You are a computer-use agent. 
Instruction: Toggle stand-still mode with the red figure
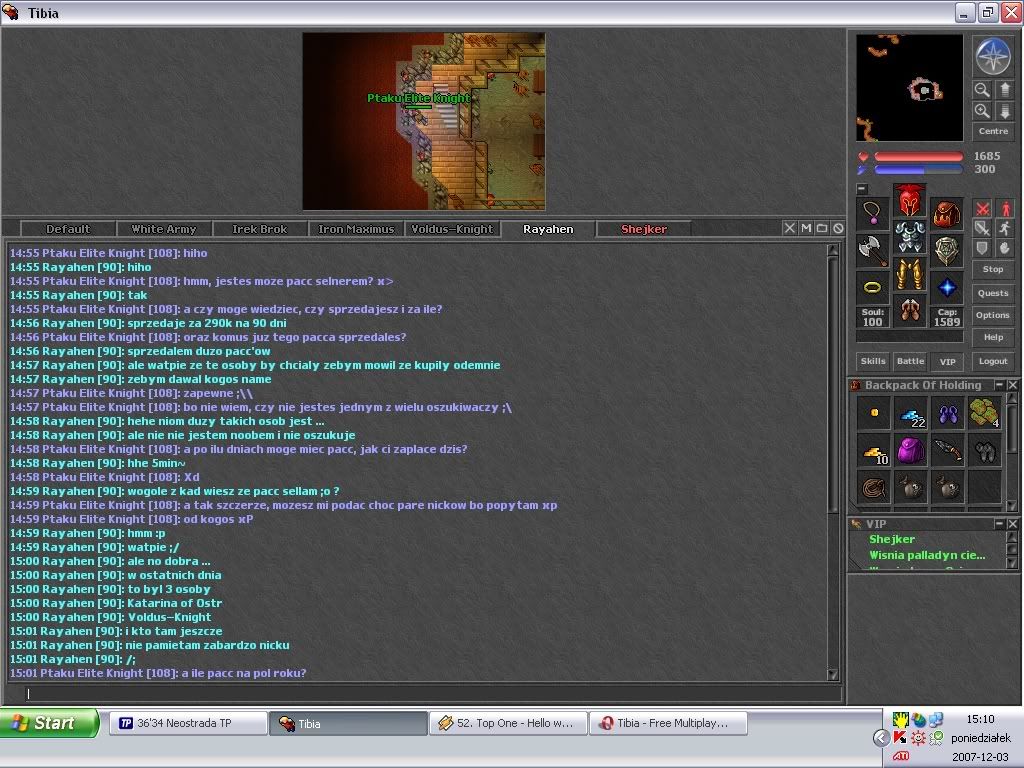(x=1005, y=209)
